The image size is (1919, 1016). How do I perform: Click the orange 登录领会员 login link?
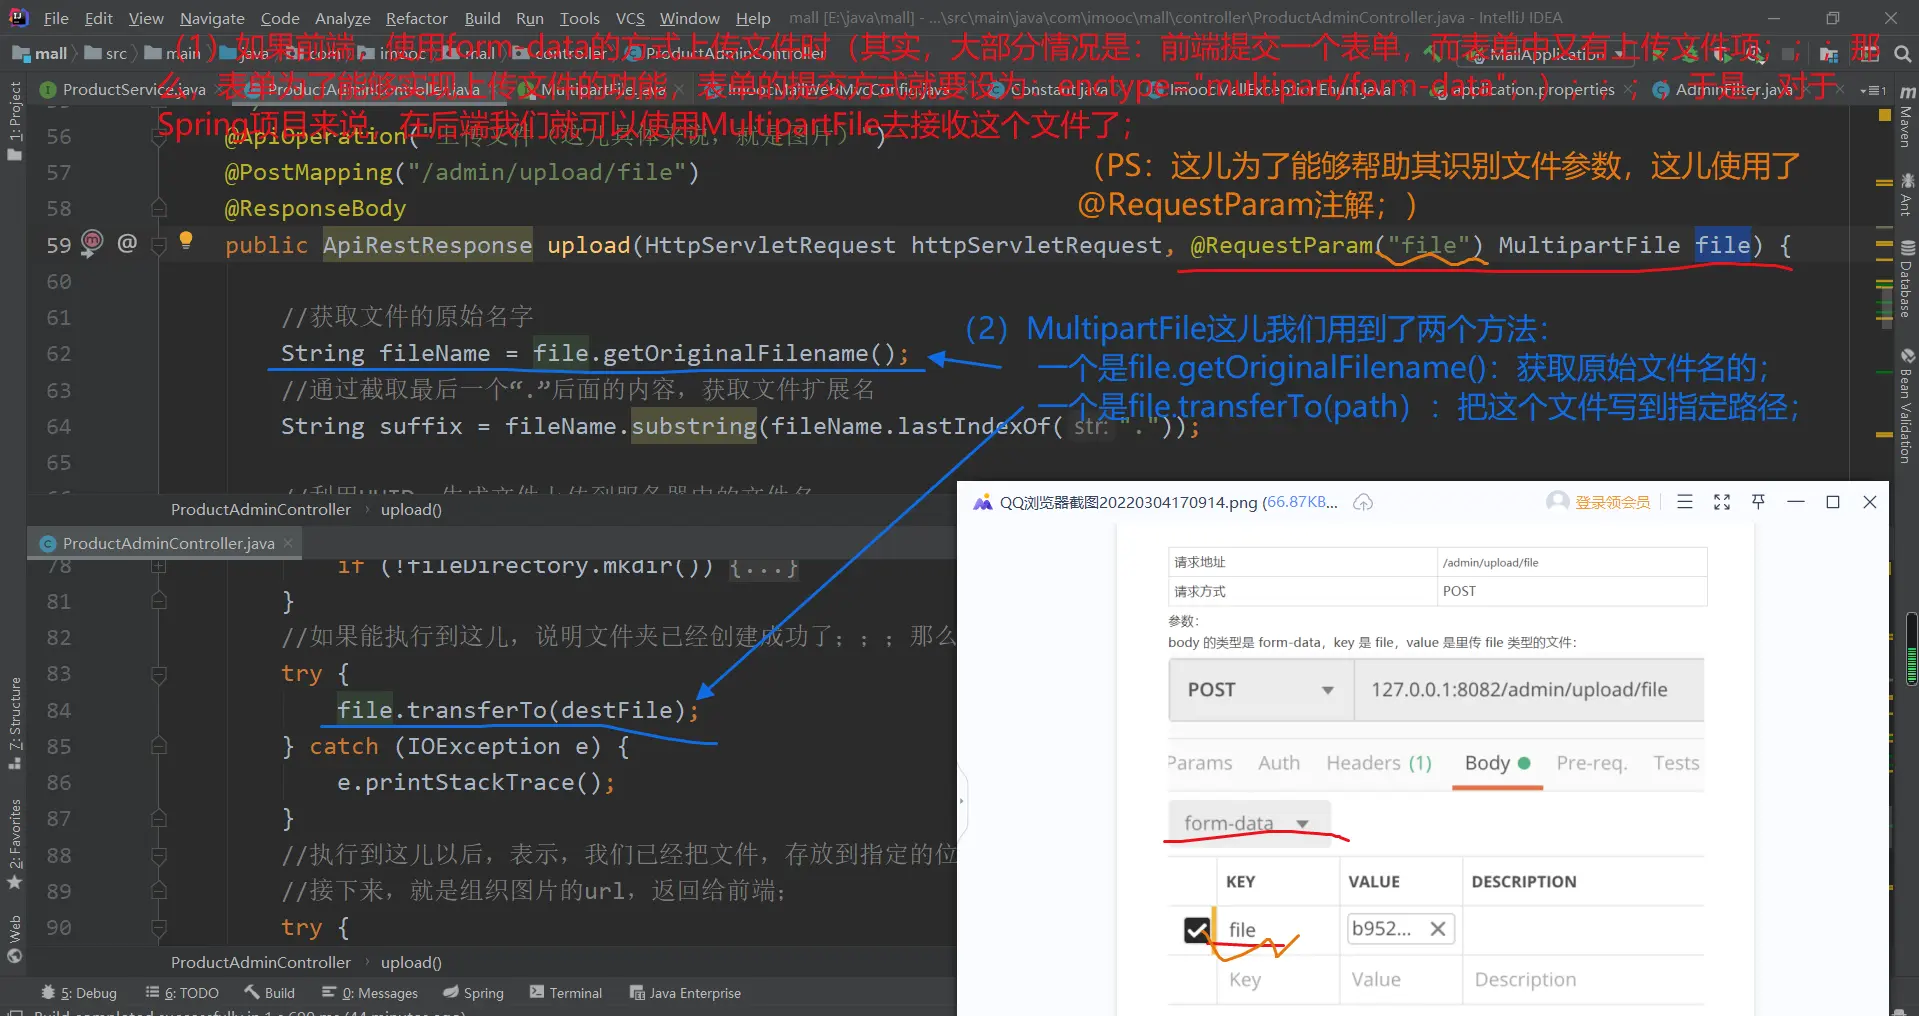click(1612, 502)
